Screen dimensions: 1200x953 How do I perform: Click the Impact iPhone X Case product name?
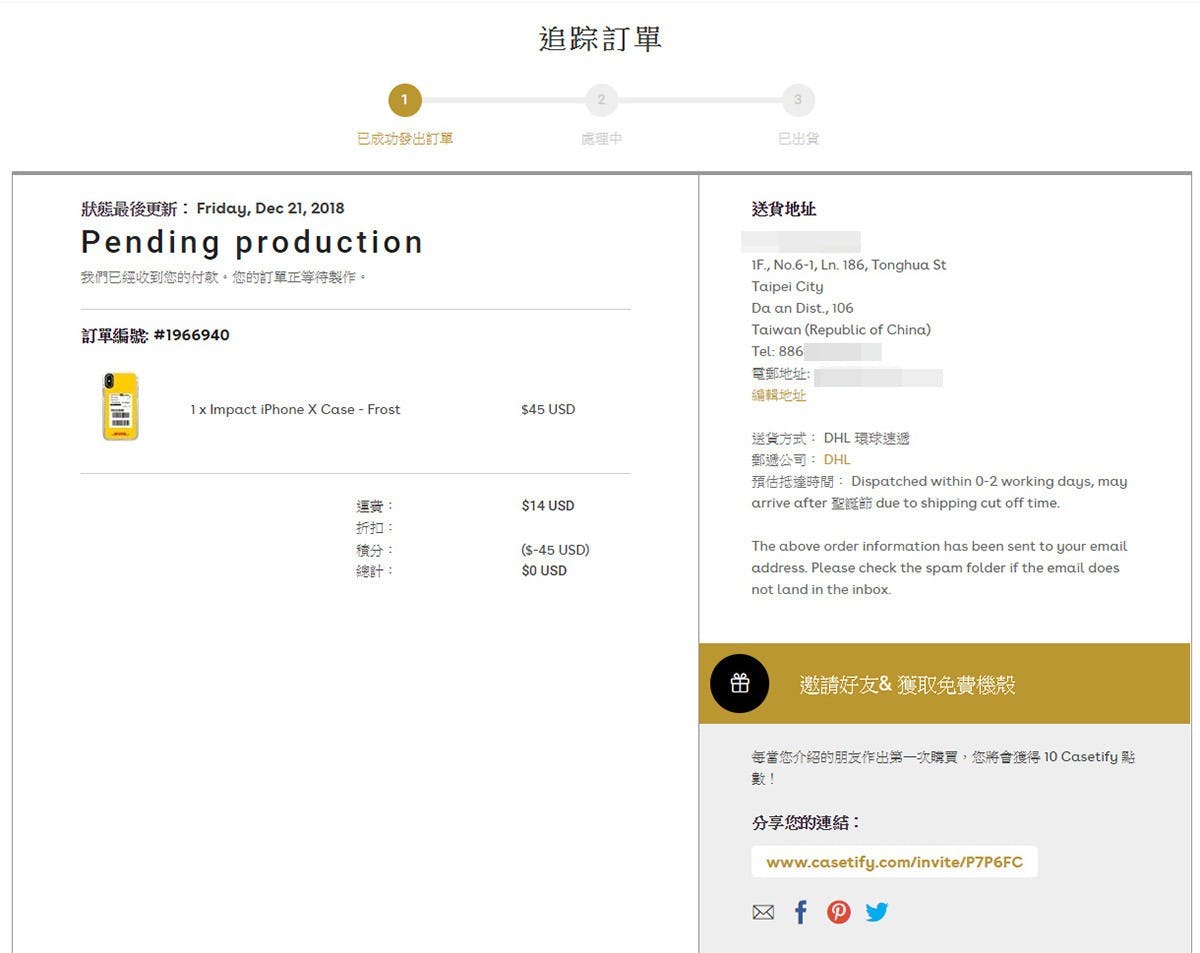pos(295,409)
